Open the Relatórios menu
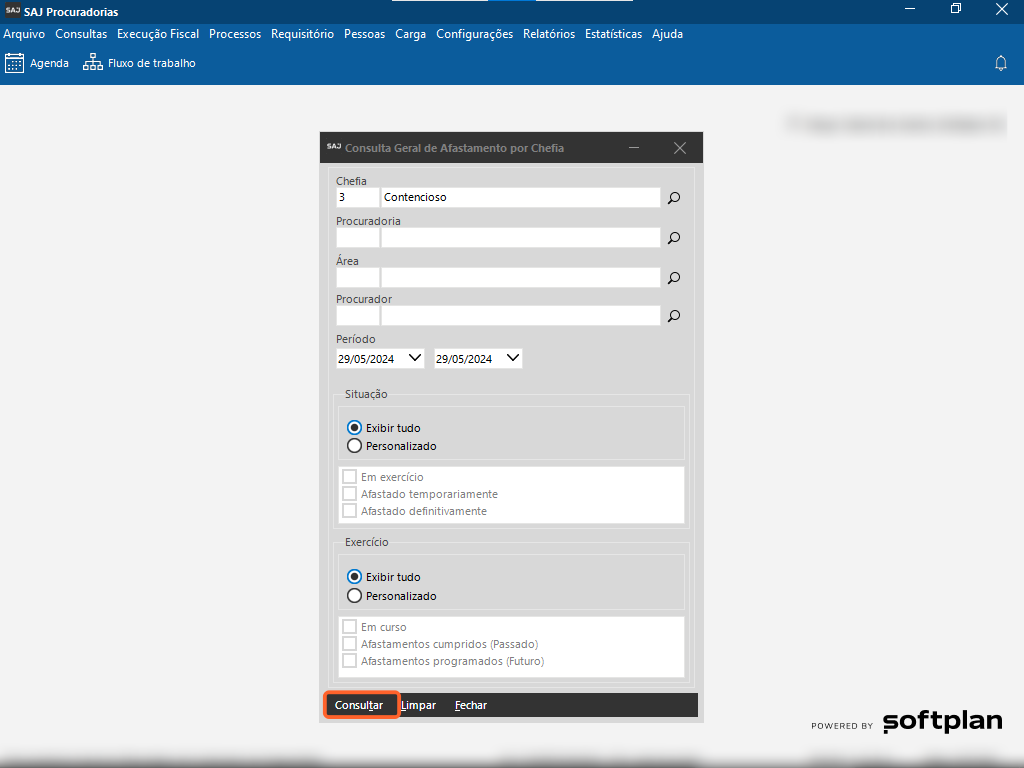The image size is (1024, 768). point(548,34)
